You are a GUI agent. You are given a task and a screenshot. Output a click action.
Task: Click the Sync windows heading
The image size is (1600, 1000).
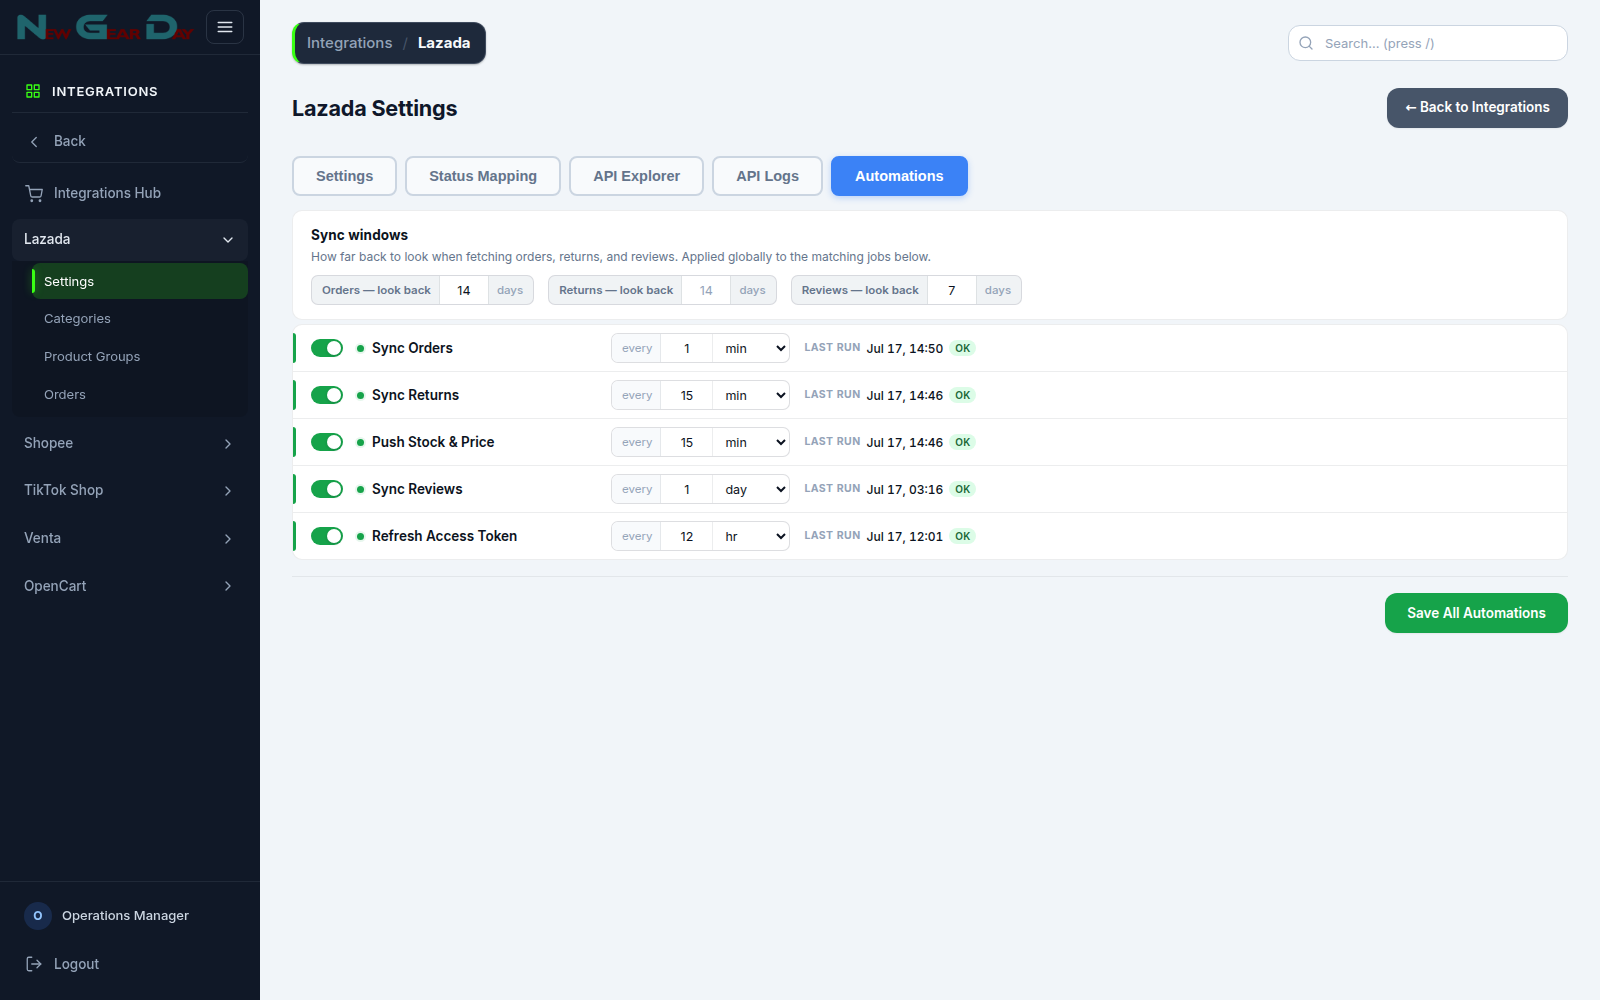(359, 235)
